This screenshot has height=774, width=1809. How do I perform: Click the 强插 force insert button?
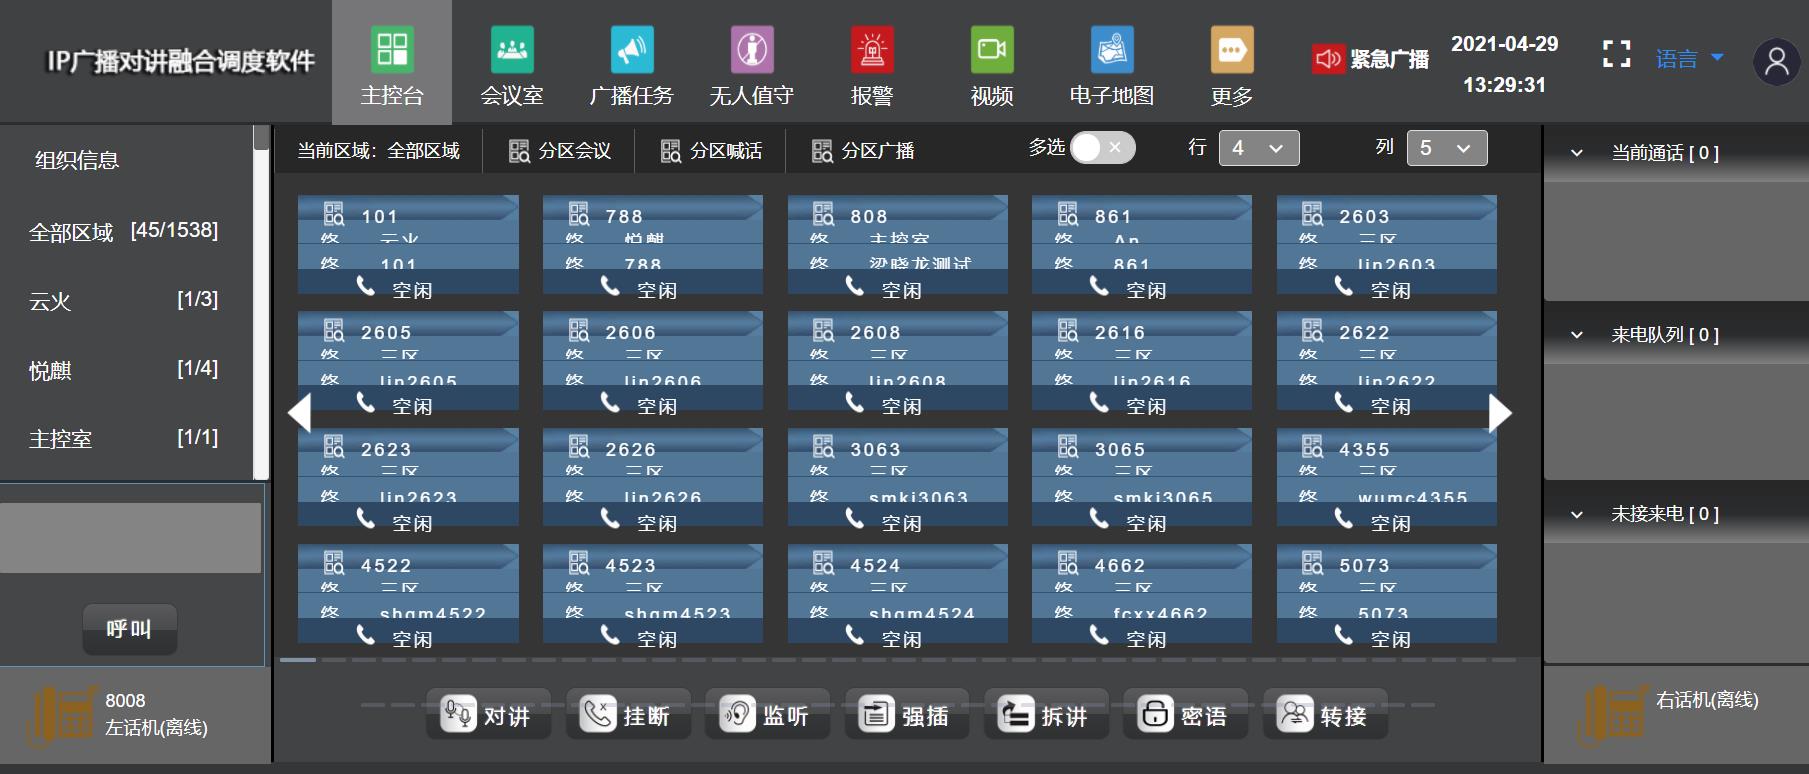(x=907, y=715)
